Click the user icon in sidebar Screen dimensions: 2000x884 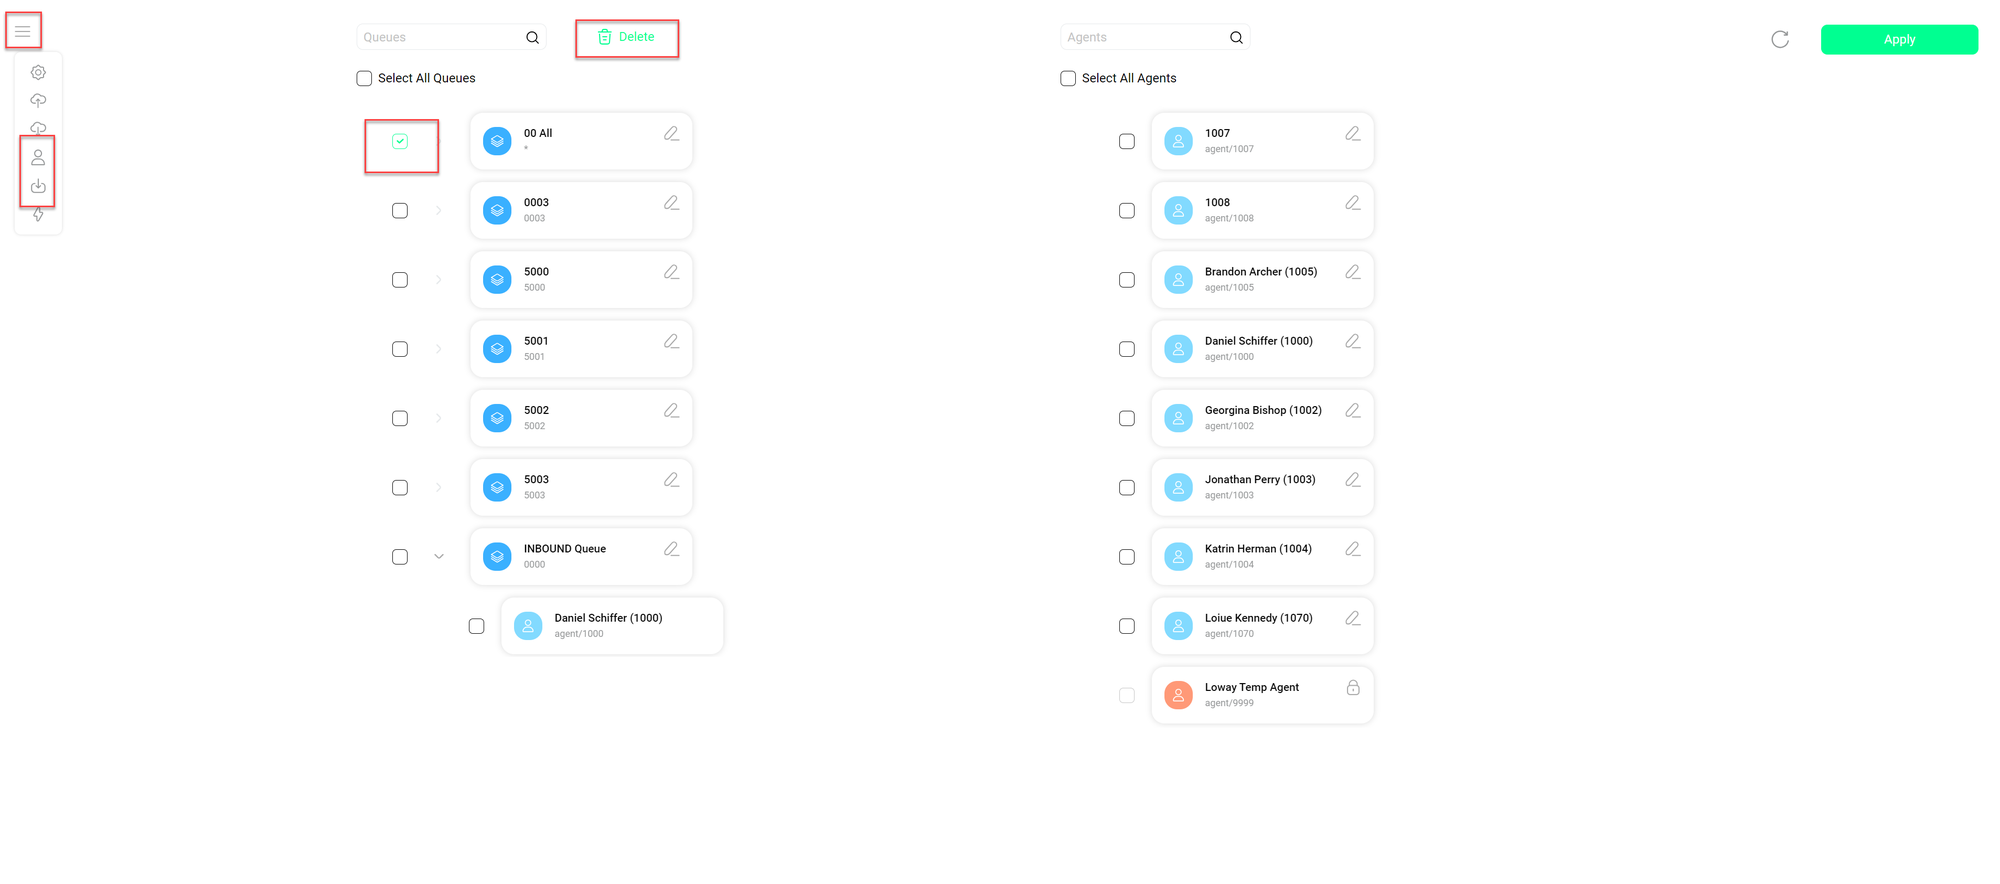[38, 158]
